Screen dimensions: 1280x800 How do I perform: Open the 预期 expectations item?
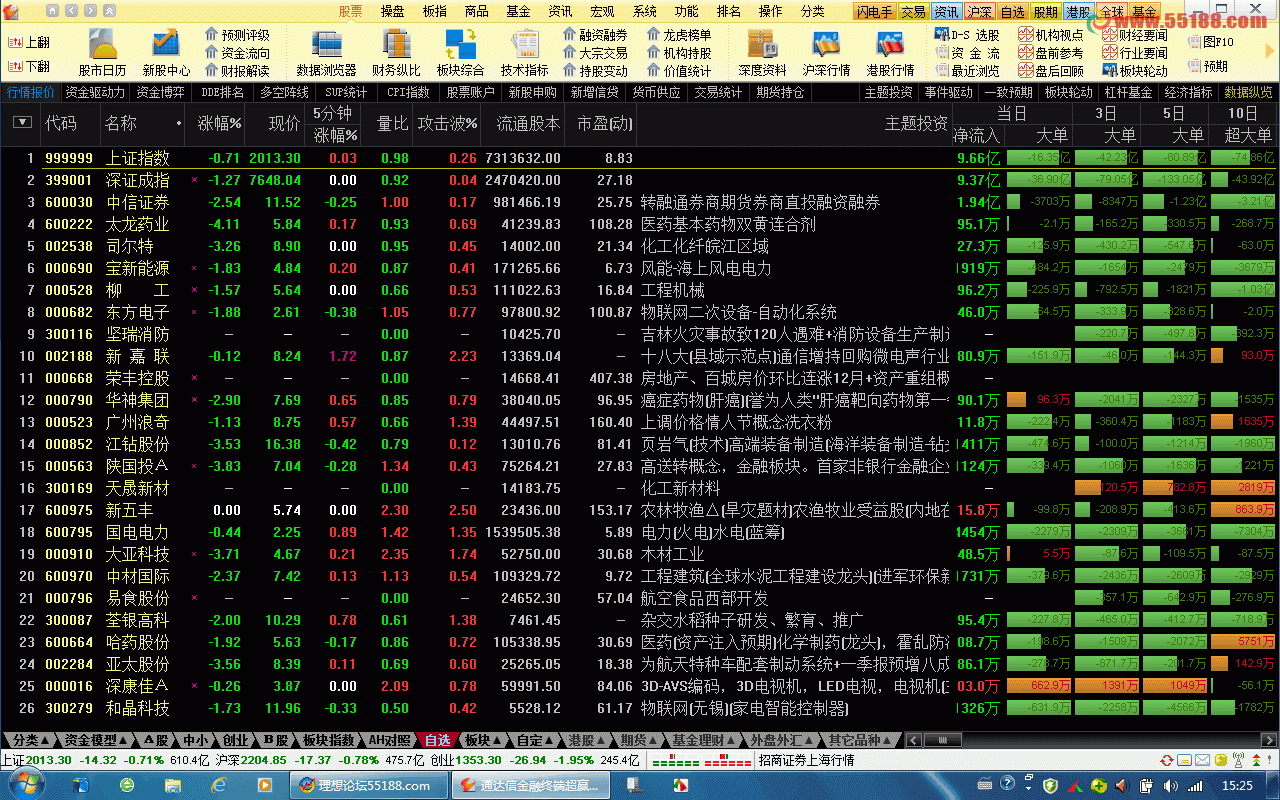pos(1208,66)
